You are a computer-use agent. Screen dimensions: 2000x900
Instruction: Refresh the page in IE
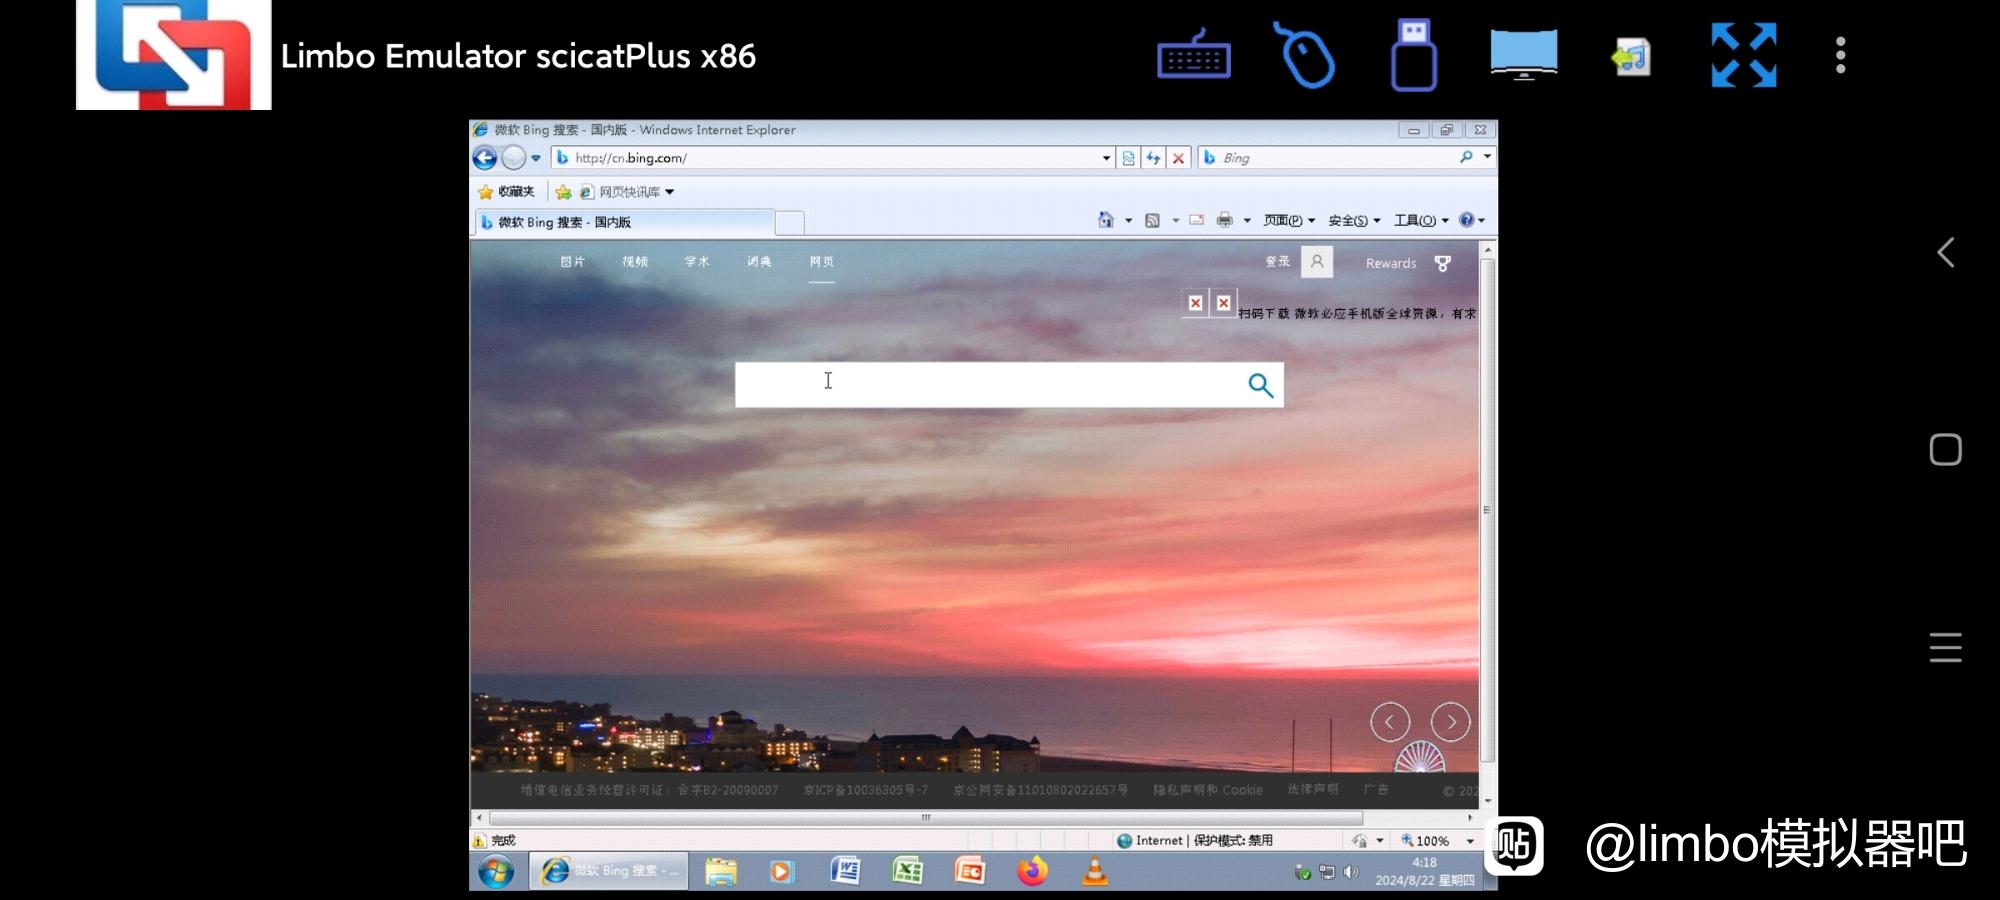coord(1153,158)
